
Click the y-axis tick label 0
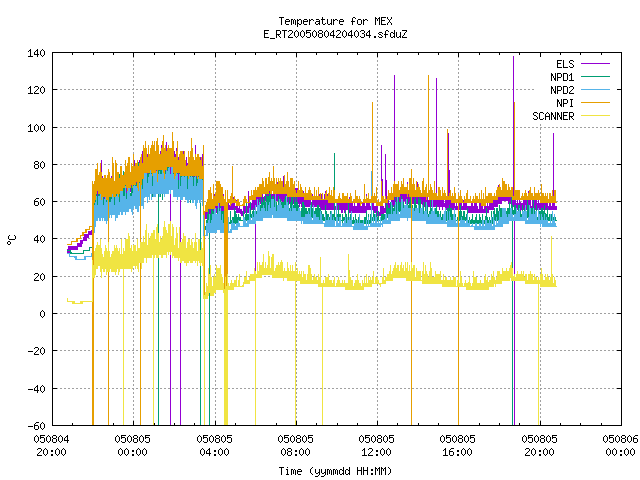coord(42,314)
